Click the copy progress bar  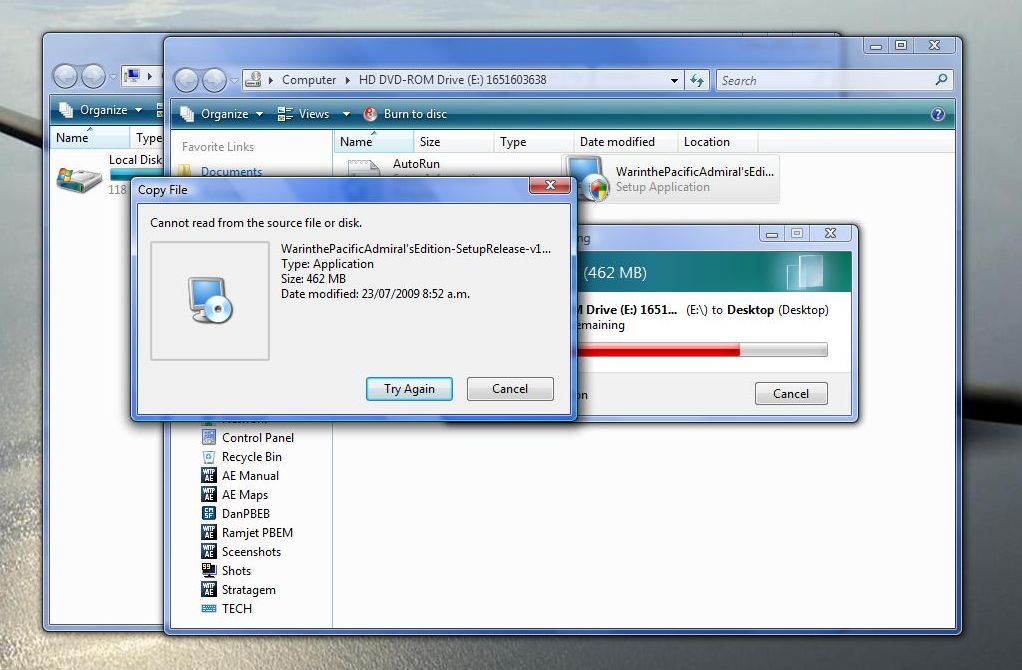701,349
